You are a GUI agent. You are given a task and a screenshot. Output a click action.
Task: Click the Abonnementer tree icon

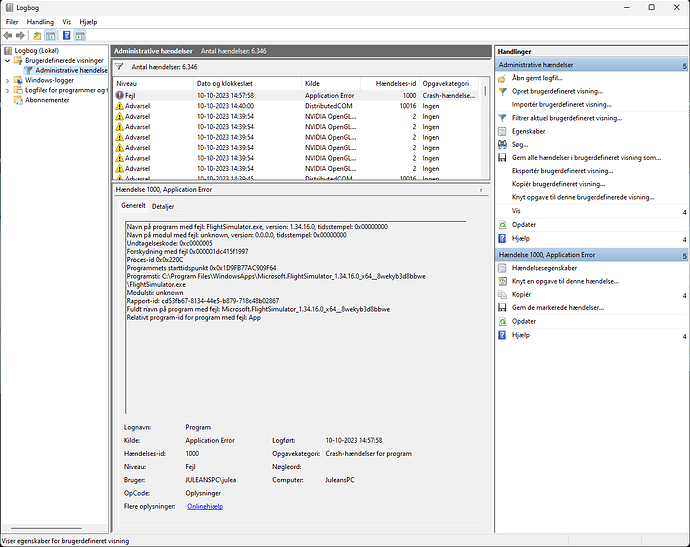[18, 100]
